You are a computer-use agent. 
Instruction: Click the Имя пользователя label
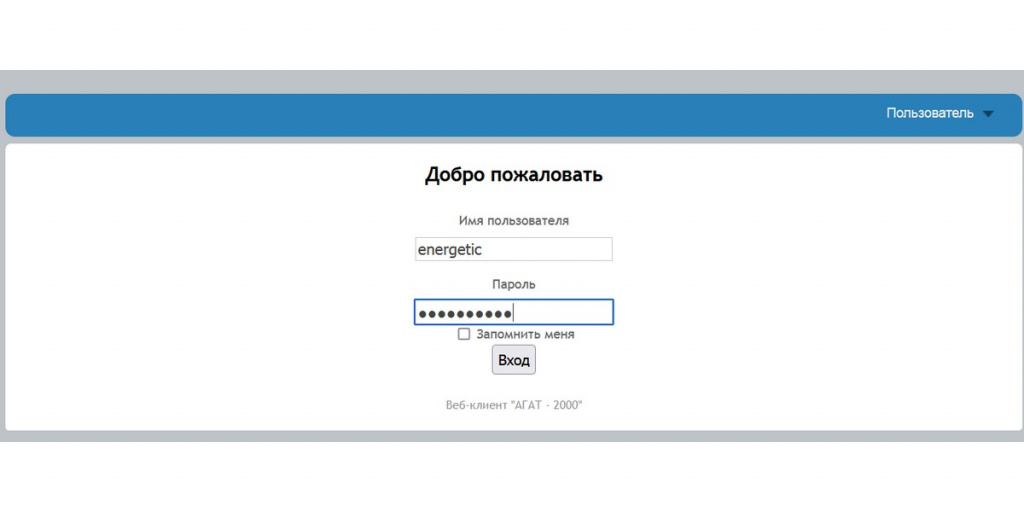tap(513, 220)
